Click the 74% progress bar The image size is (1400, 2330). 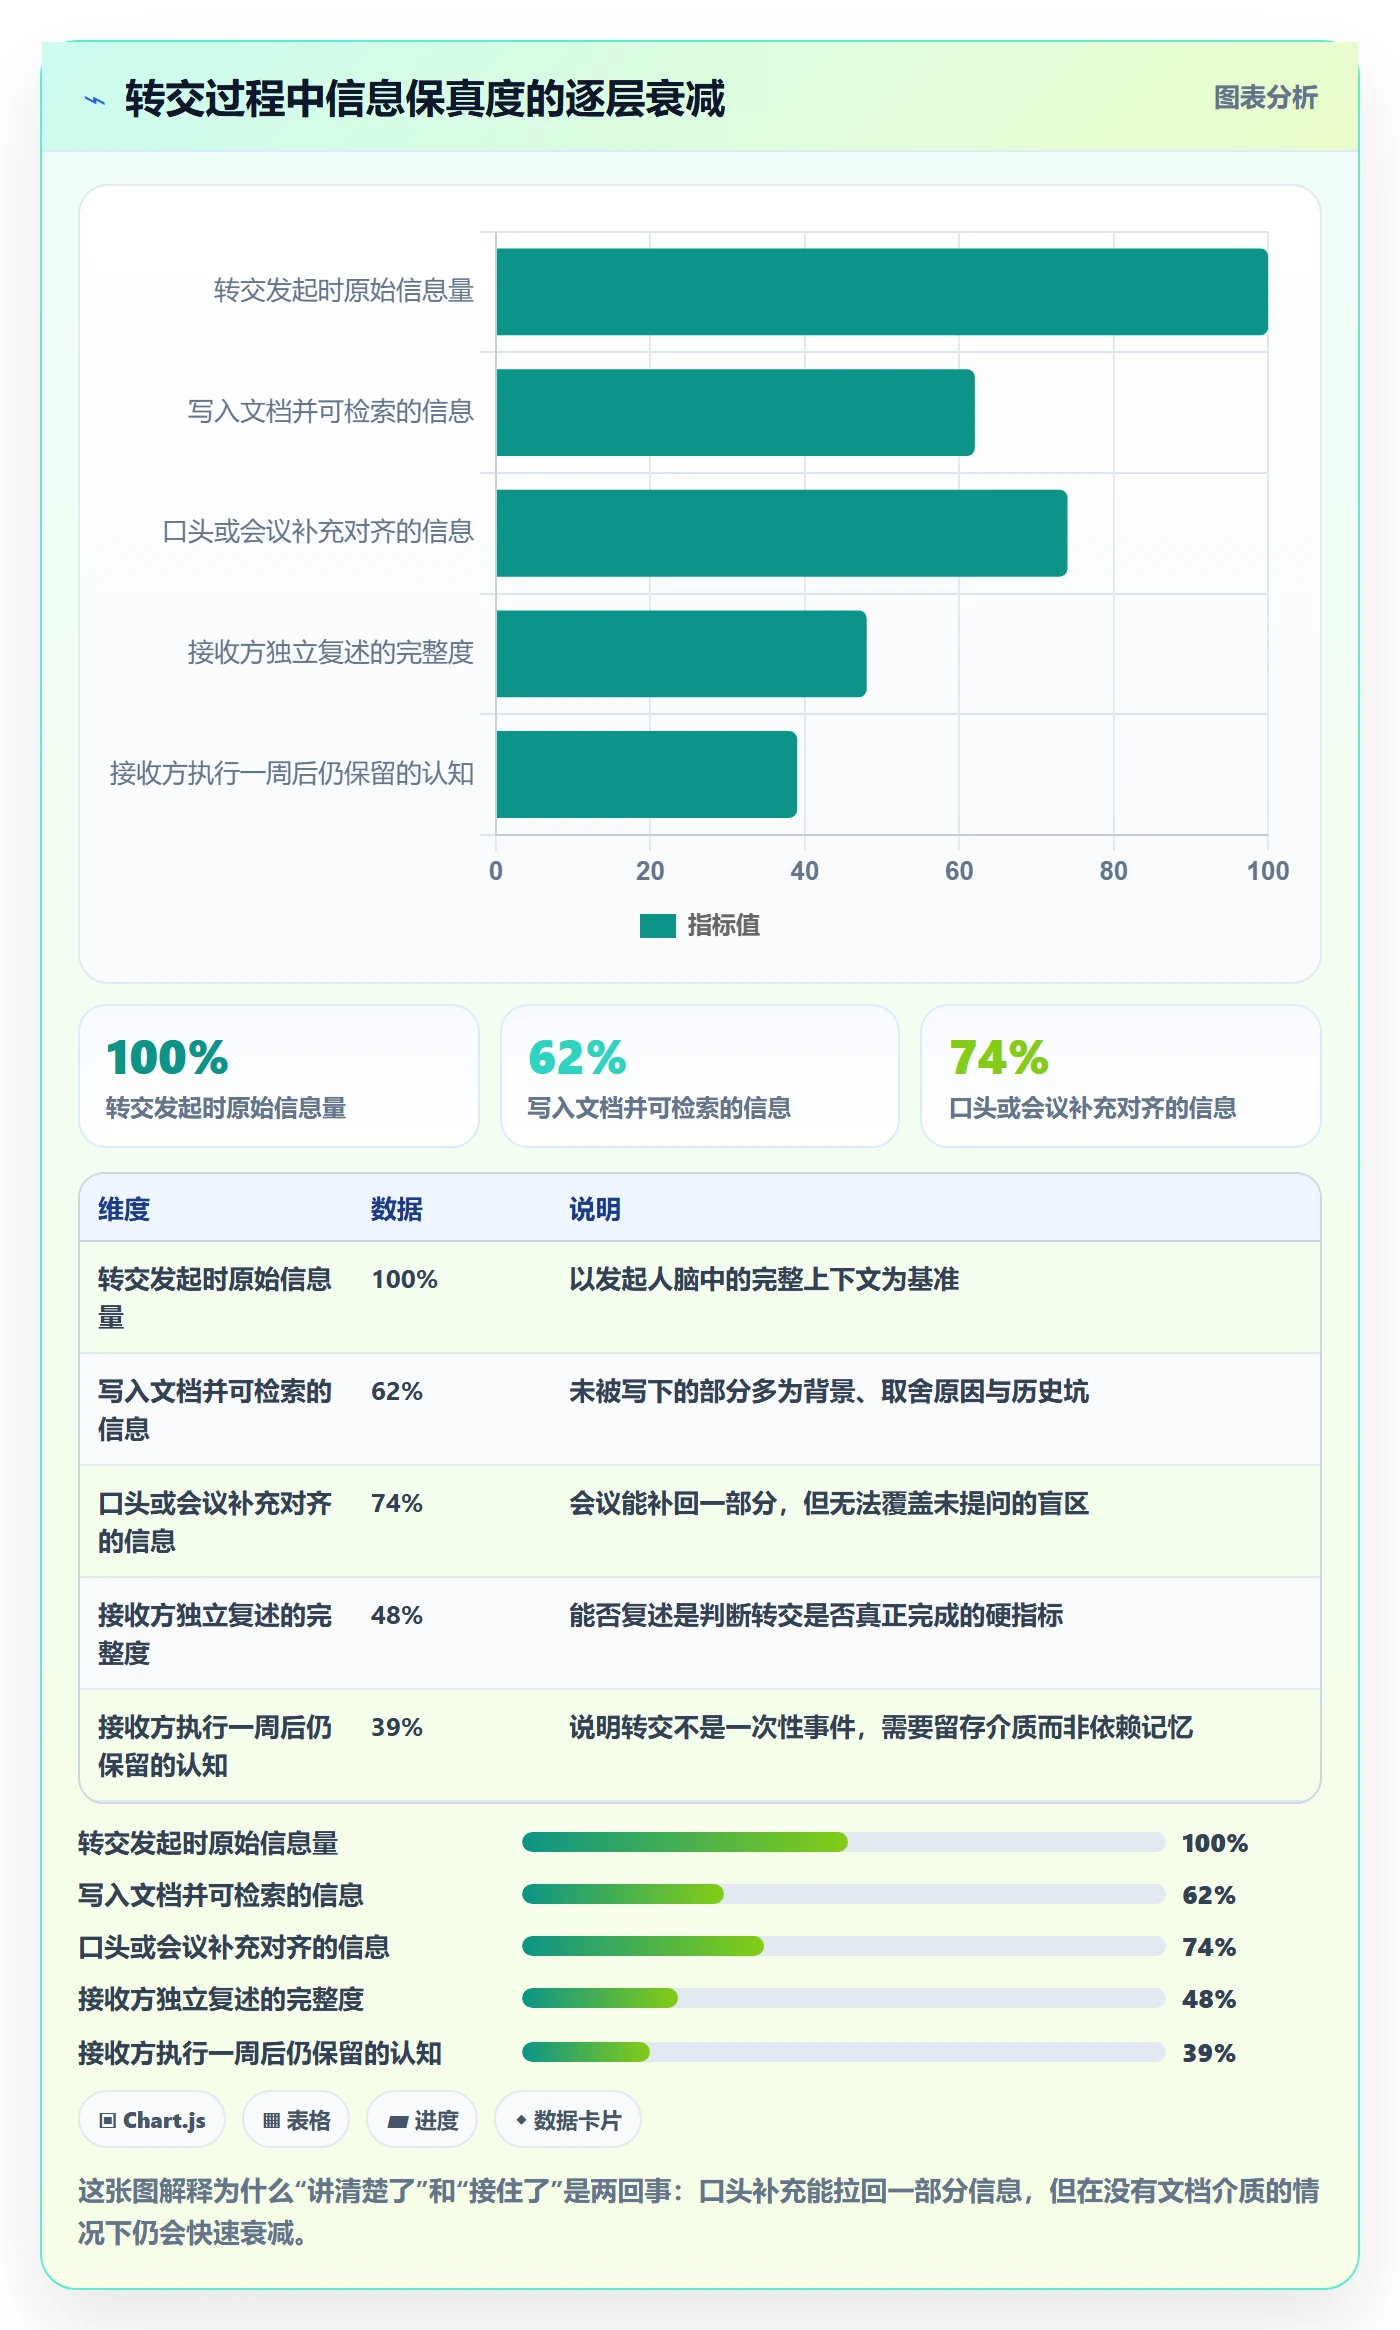844,1946
